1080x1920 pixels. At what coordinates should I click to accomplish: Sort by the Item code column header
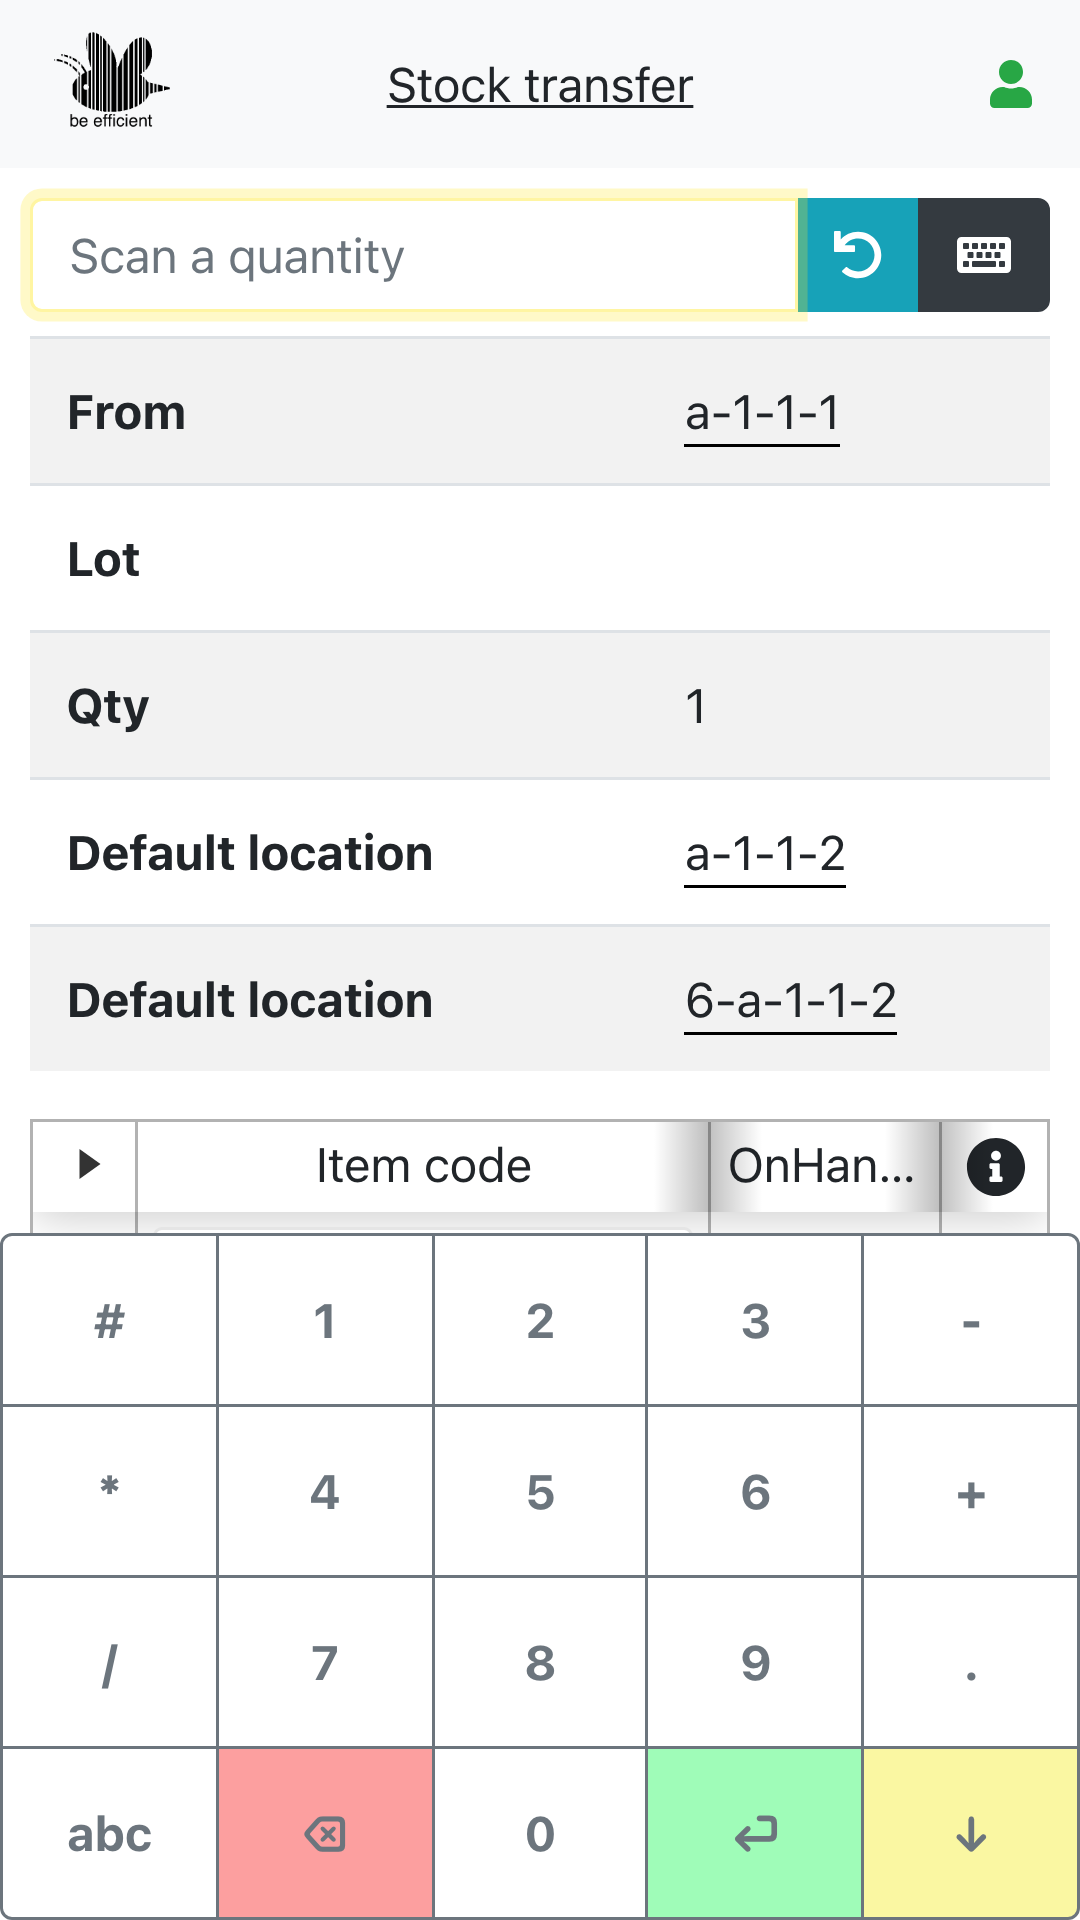423,1166
